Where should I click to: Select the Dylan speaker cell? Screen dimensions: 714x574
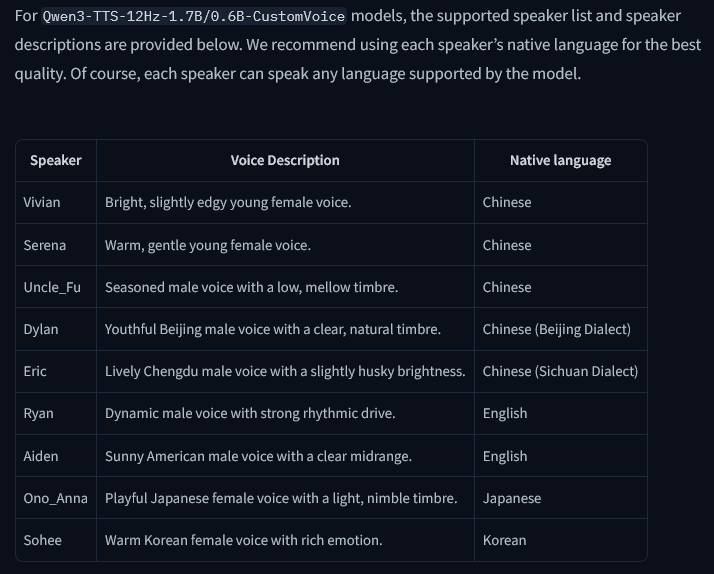coord(41,329)
